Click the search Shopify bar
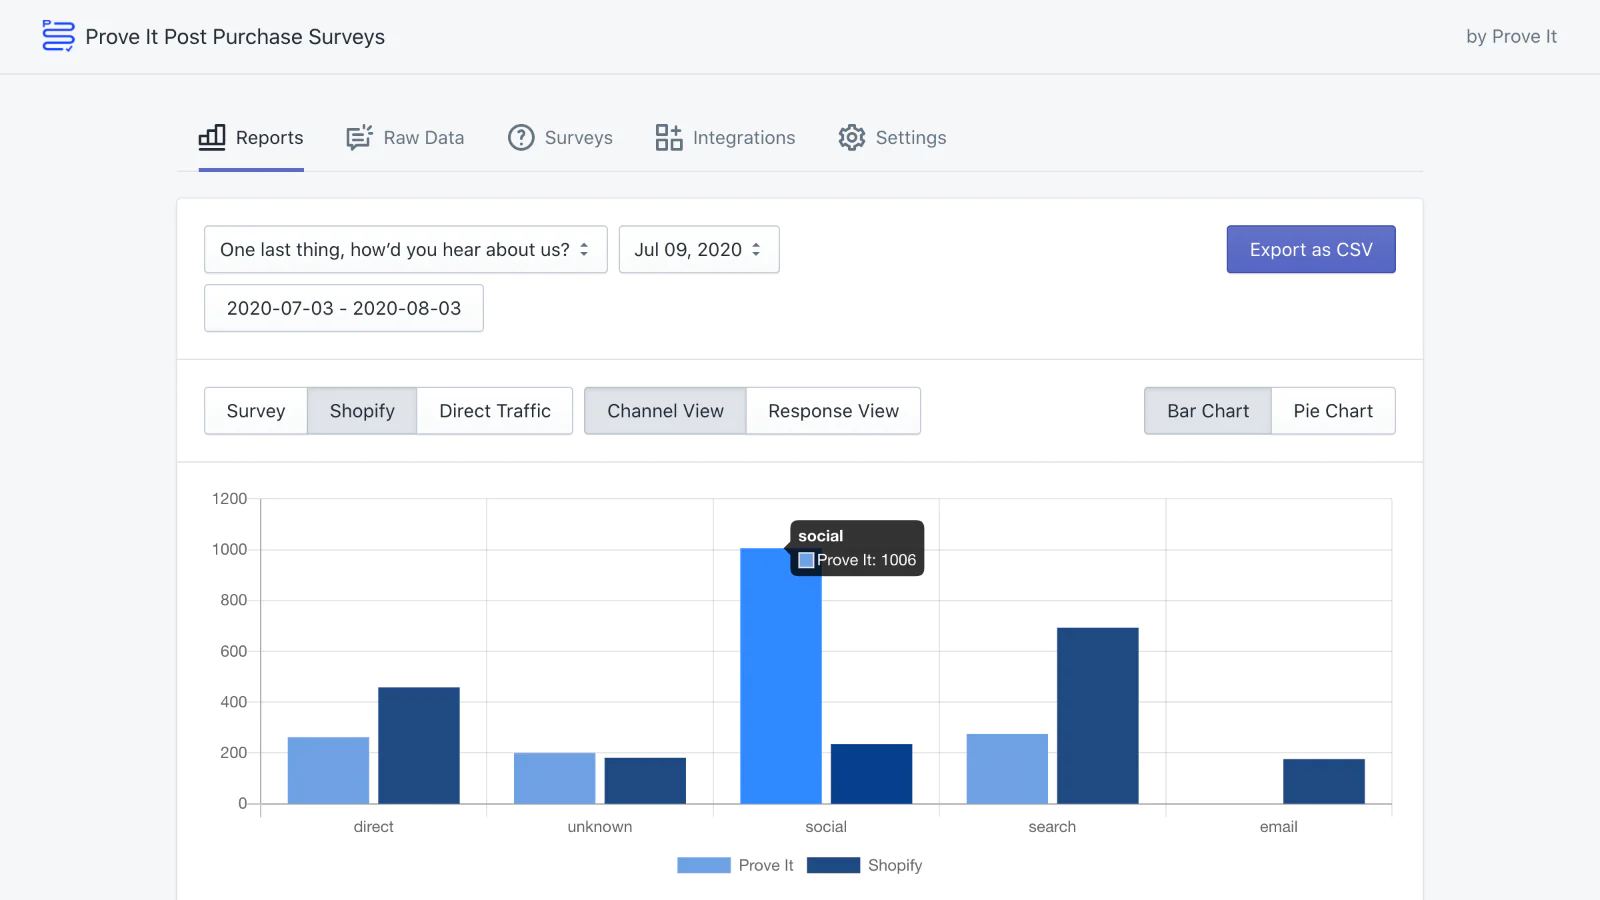The width and height of the screenshot is (1600, 900). click(1098, 716)
